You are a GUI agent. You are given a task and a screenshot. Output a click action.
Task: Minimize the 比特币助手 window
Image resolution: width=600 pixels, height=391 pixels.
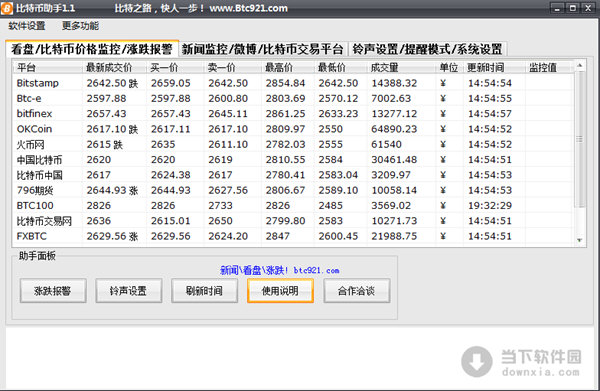[x=557, y=8]
